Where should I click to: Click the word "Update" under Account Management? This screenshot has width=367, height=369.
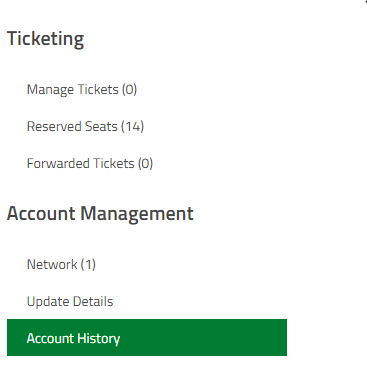48,302
